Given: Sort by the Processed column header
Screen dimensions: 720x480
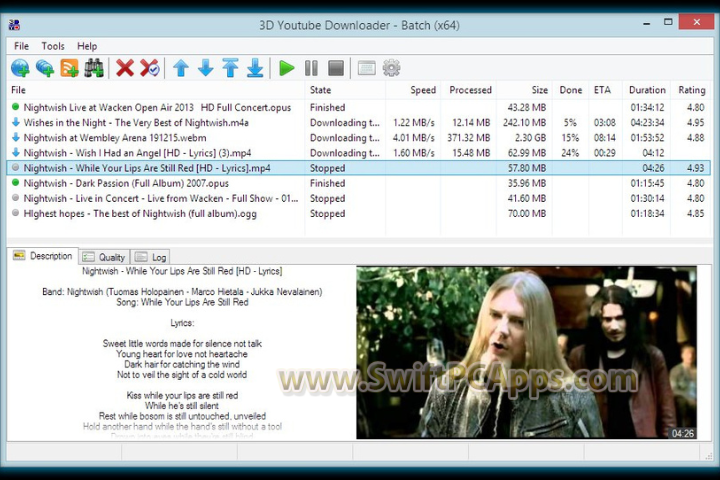Looking at the screenshot, I should pyautogui.click(x=470, y=90).
